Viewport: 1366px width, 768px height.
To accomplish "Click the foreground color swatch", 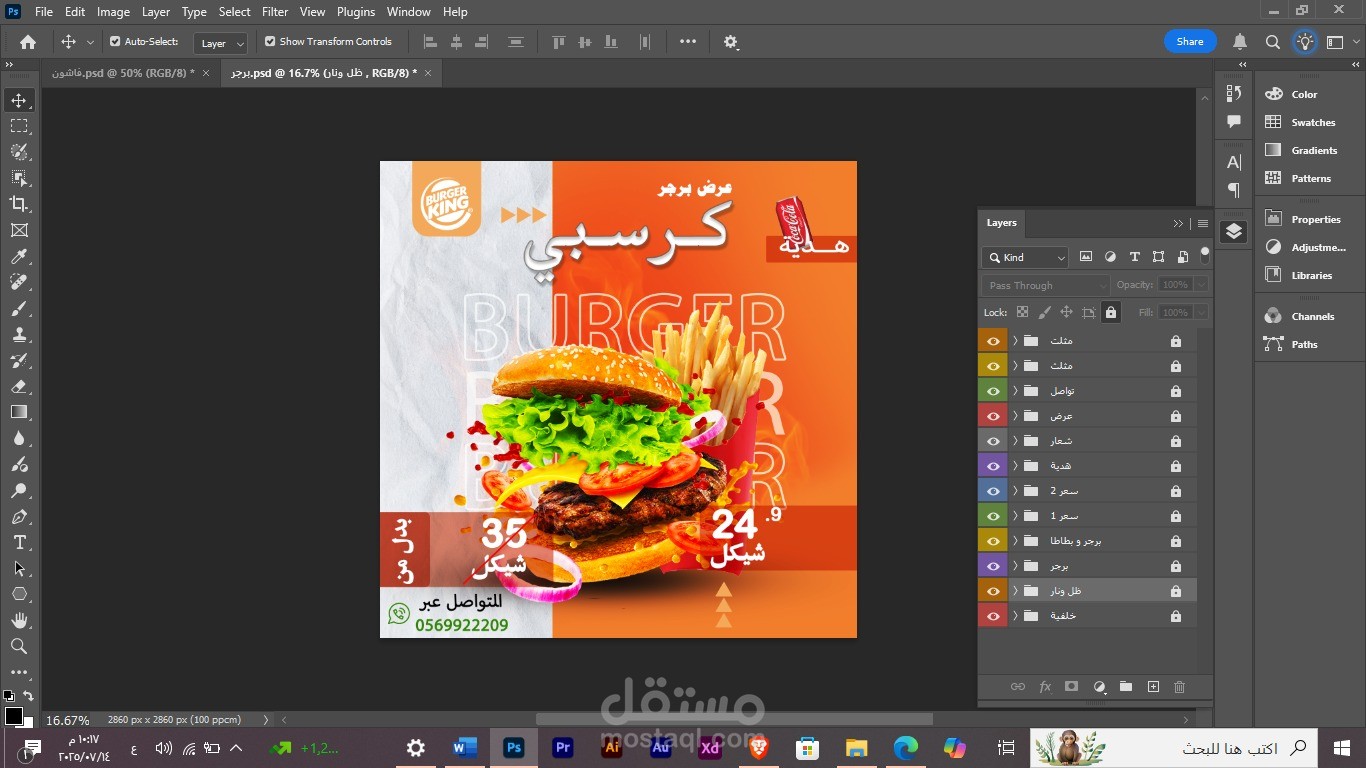I will tap(14, 716).
